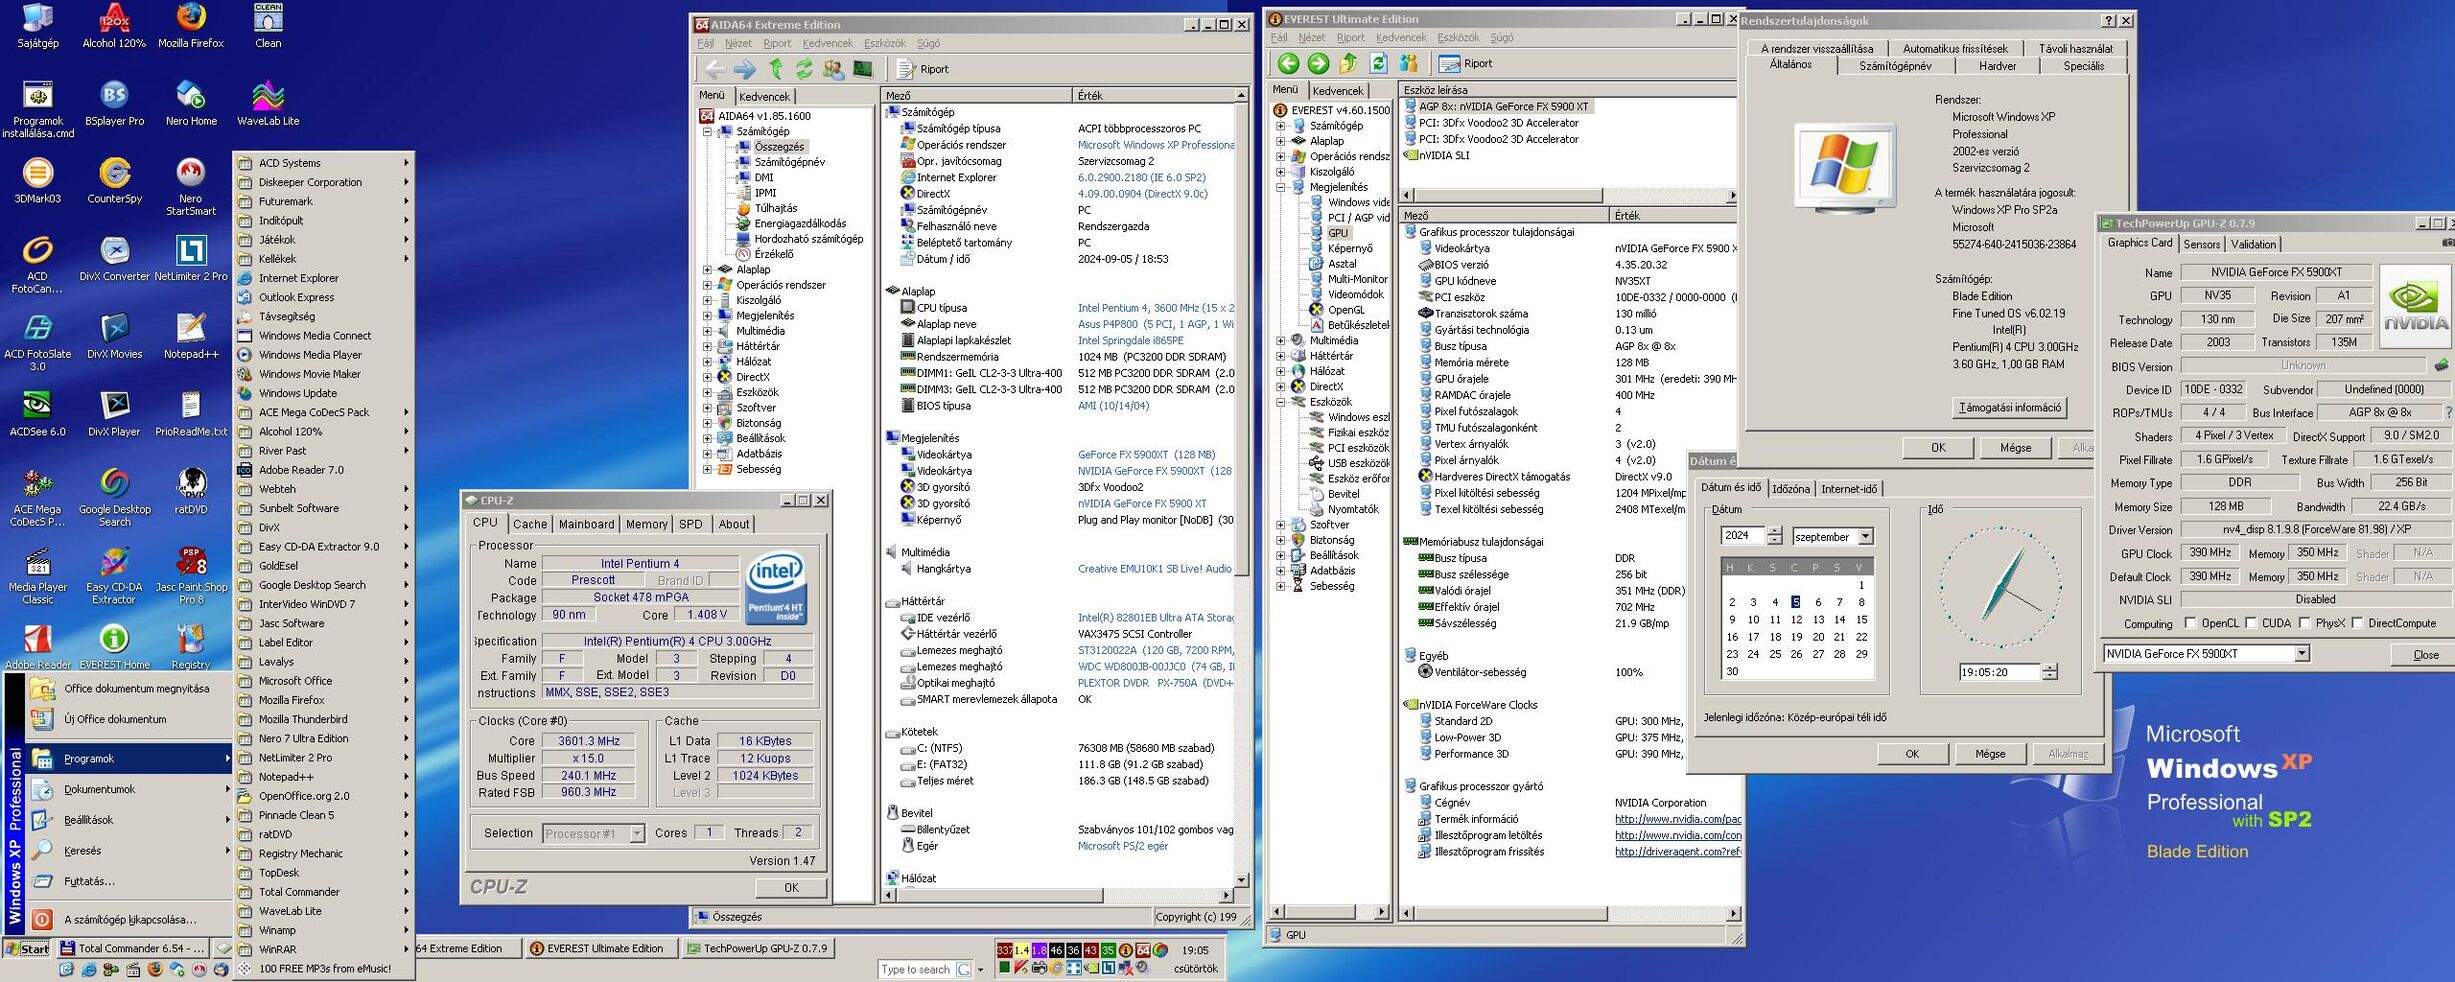This screenshot has width=2455, height=982.
Task: Click AIDA64 toolbar back arrow
Action: point(714,69)
